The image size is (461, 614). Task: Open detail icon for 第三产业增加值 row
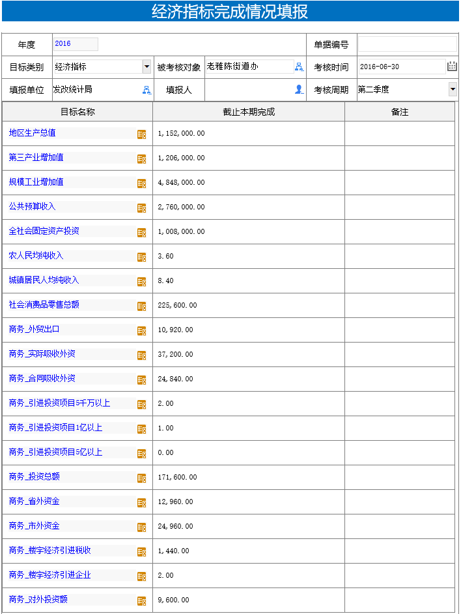click(141, 159)
